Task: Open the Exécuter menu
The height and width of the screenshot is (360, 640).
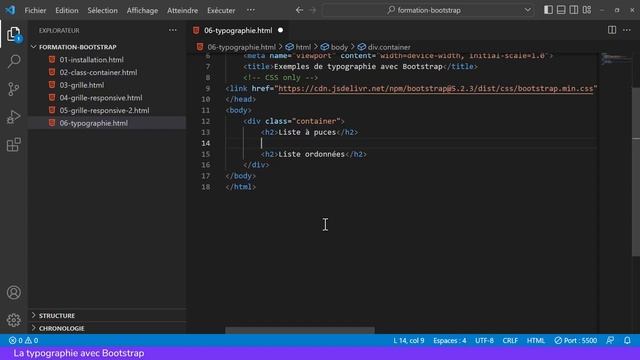Action: 221,10
